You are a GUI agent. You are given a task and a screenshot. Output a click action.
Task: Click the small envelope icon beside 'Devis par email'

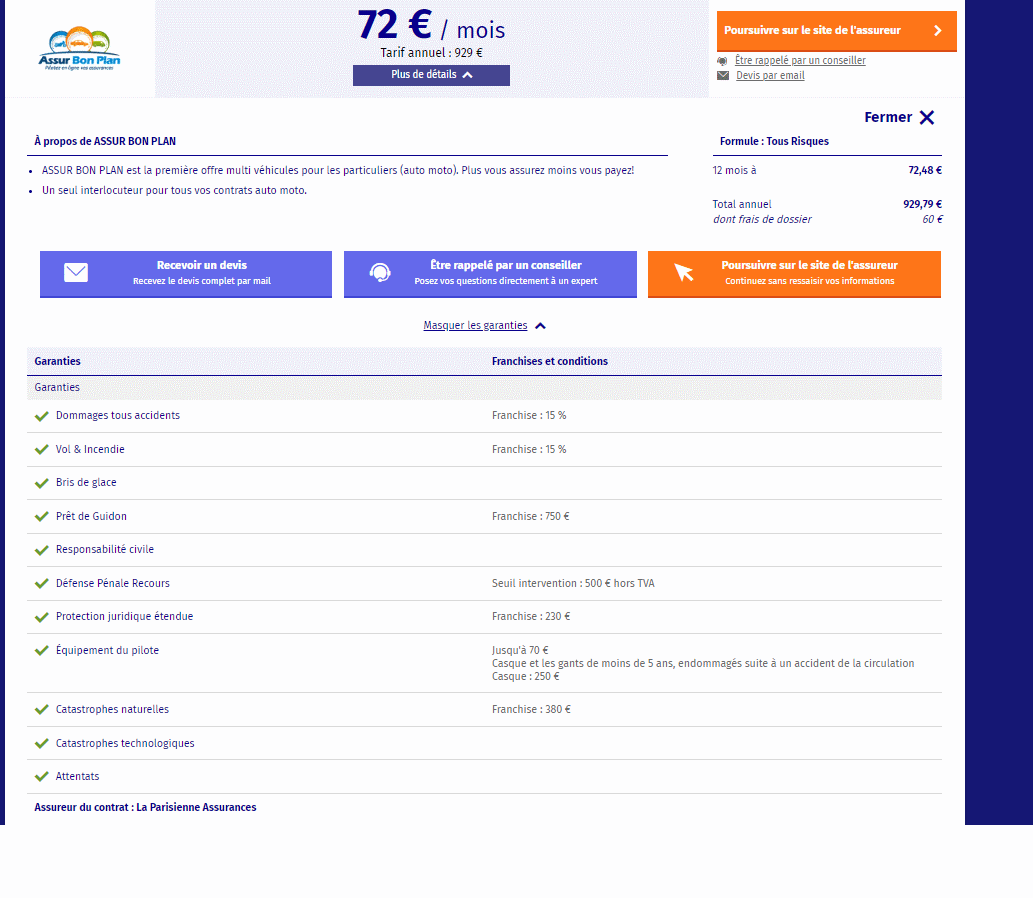(723, 76)
